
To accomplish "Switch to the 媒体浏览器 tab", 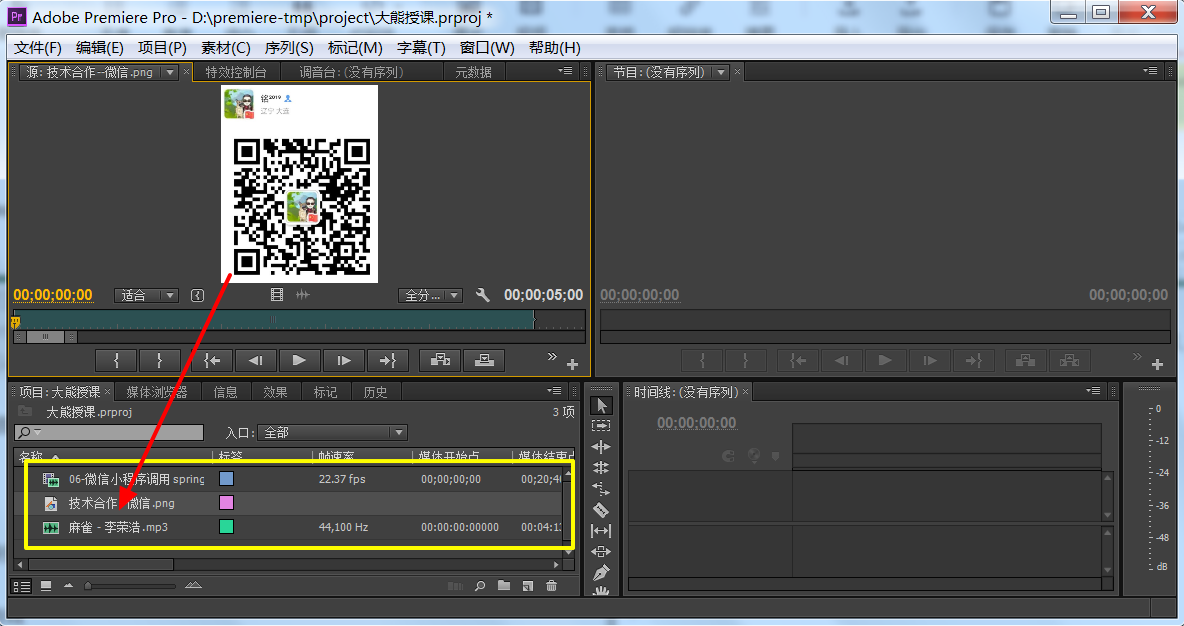I will pos(156,392).
